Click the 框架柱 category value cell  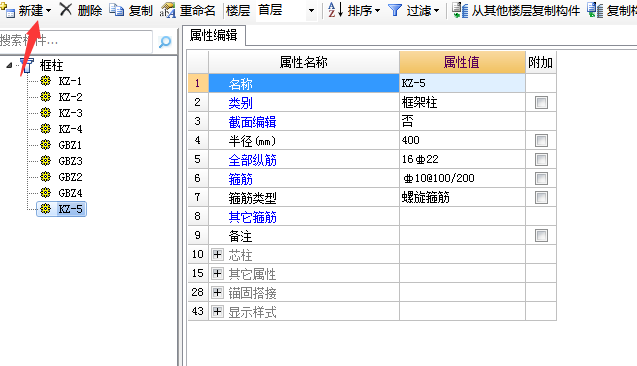[462, 102]
